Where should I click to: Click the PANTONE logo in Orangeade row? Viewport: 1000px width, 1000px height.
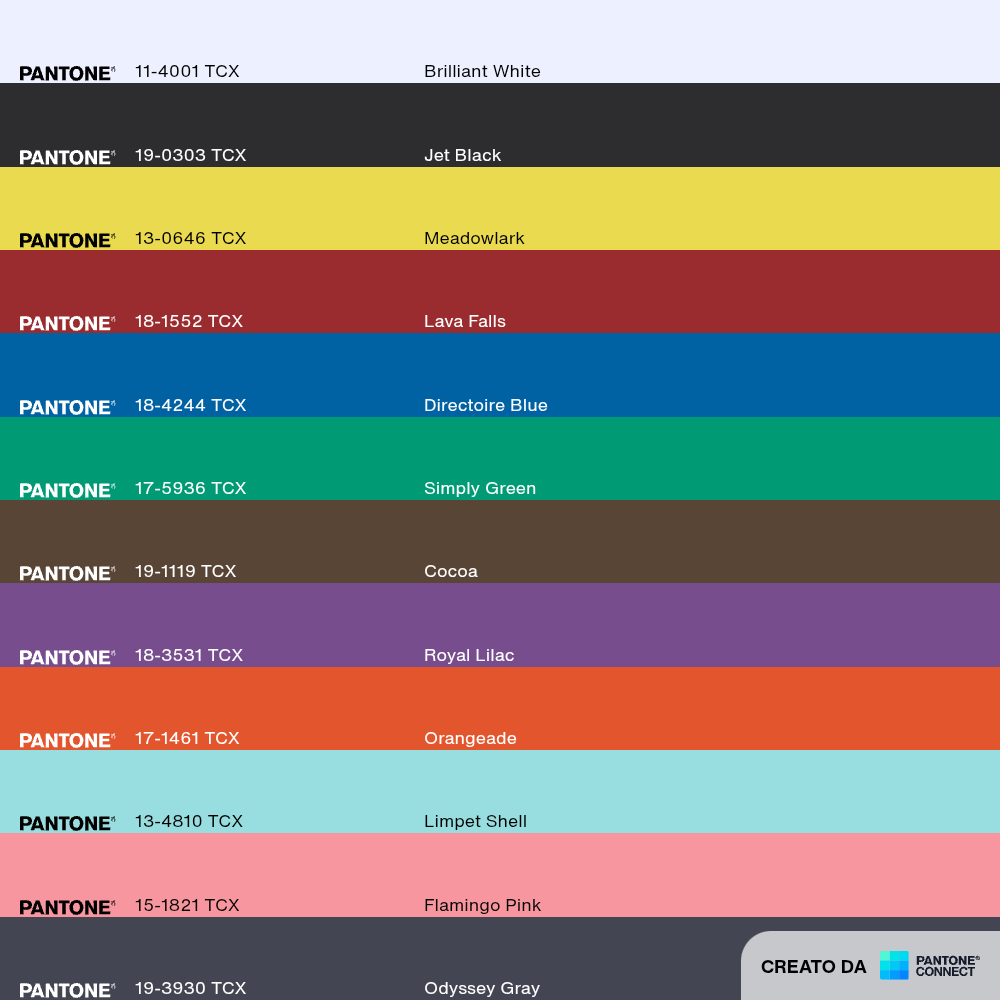pyautogui.click(x=68, y=740)
